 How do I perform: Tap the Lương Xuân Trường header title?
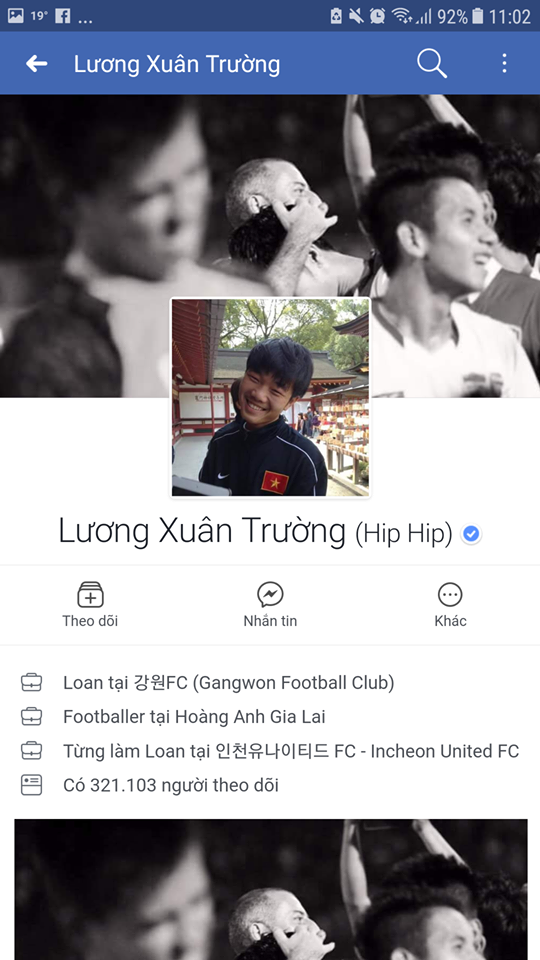pyautogui.click(x=177, y=64)
